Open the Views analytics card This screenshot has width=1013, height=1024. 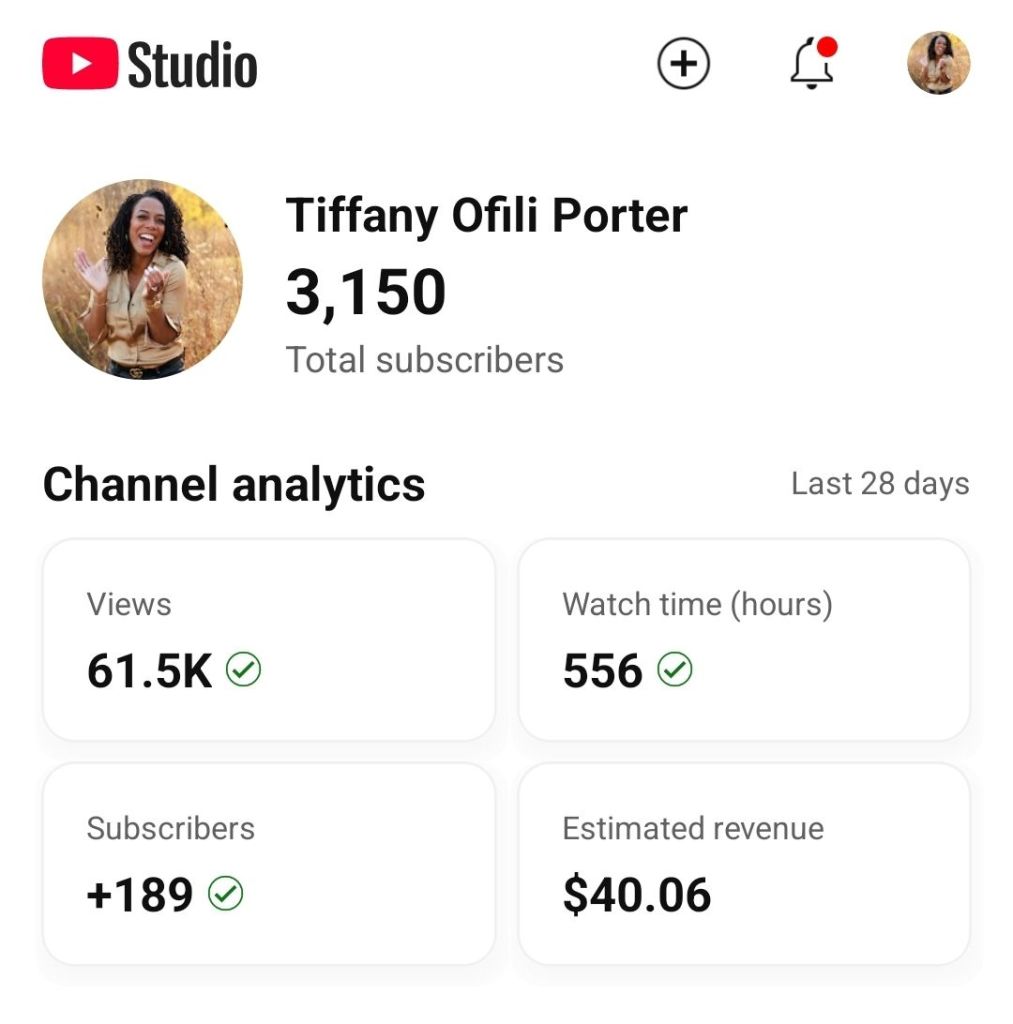(x=268, y=640)
